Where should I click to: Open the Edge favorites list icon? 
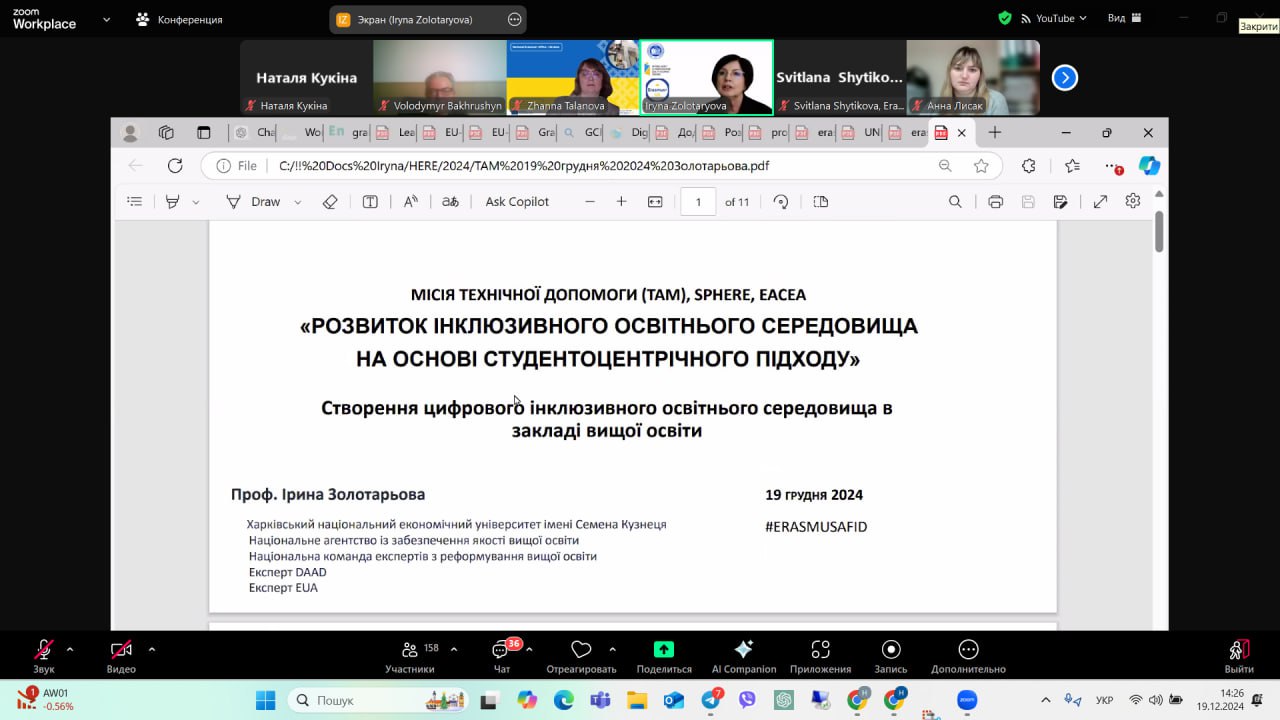(1072, 166)
